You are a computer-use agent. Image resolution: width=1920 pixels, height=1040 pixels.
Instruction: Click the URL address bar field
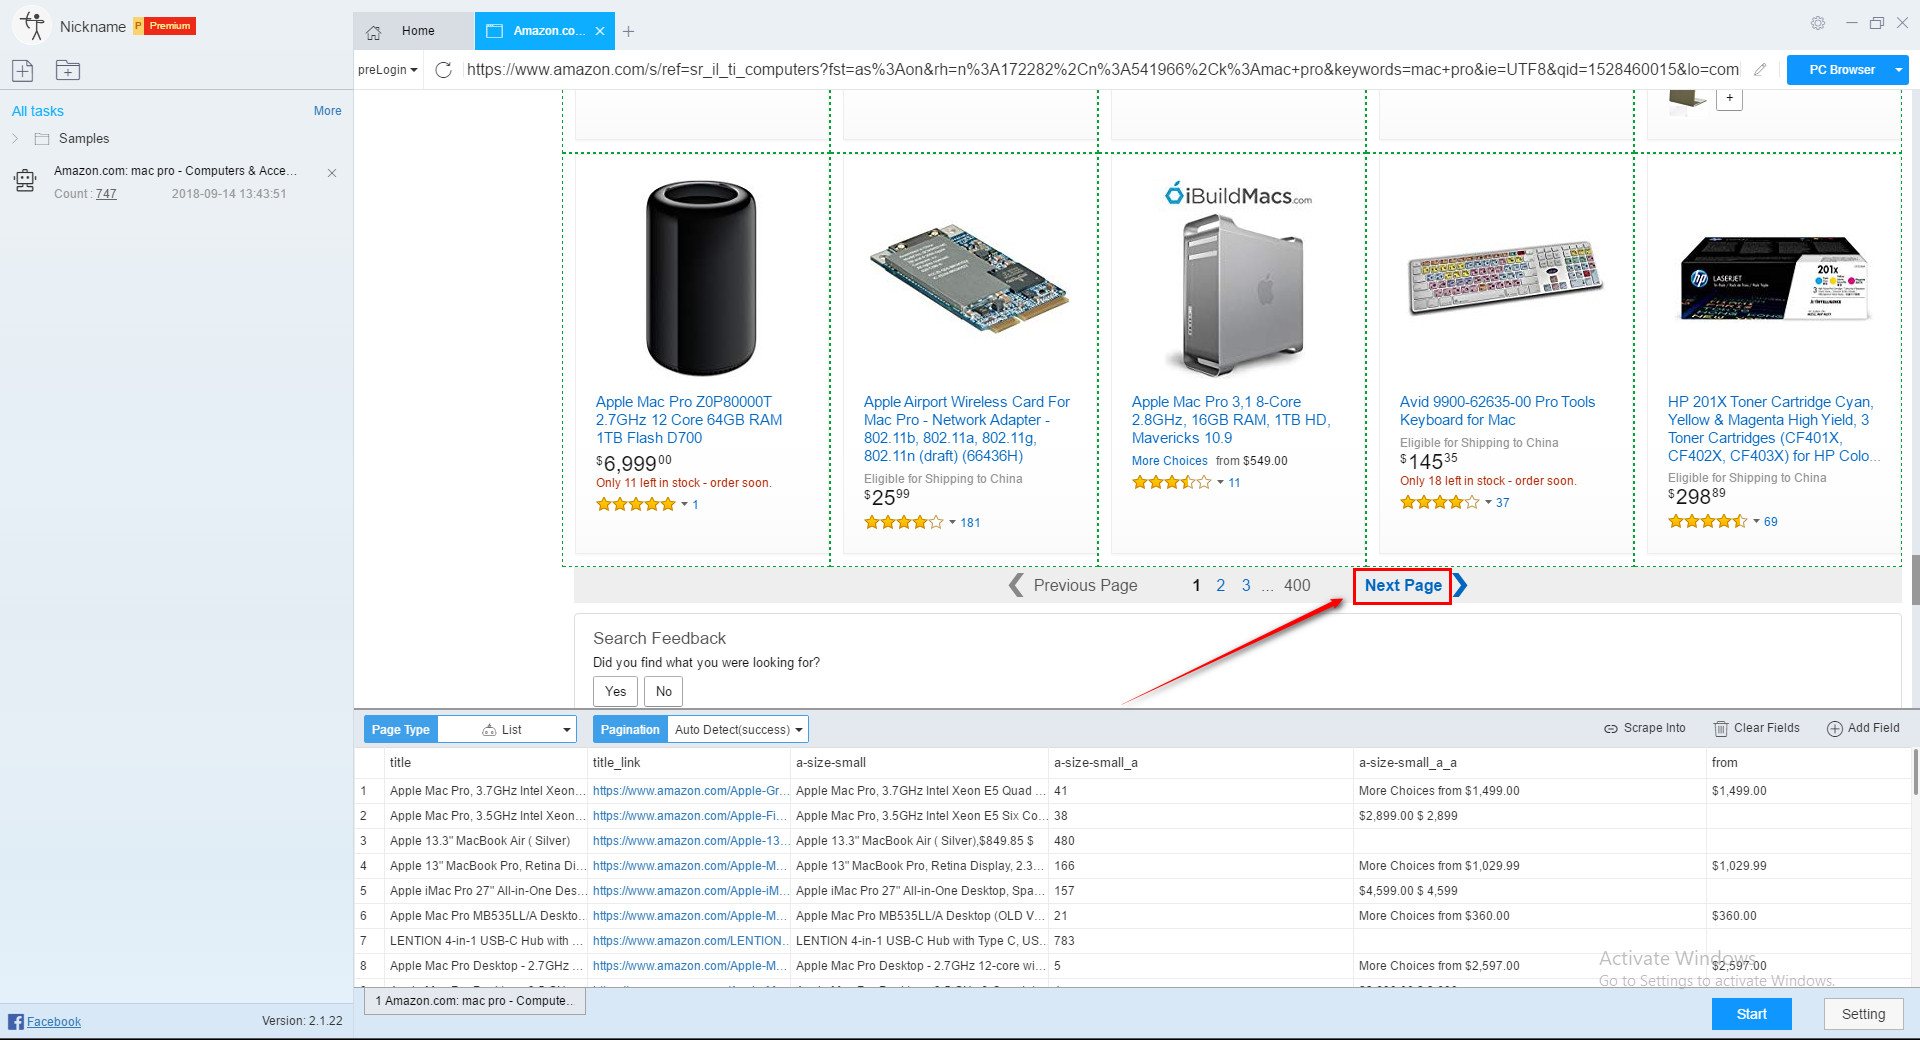(1101, 69)
